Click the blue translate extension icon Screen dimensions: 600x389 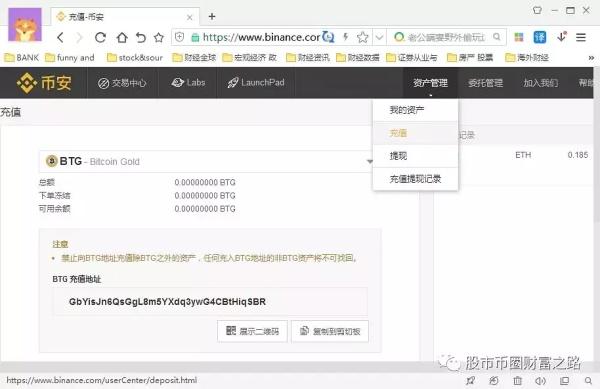(540, 37)
